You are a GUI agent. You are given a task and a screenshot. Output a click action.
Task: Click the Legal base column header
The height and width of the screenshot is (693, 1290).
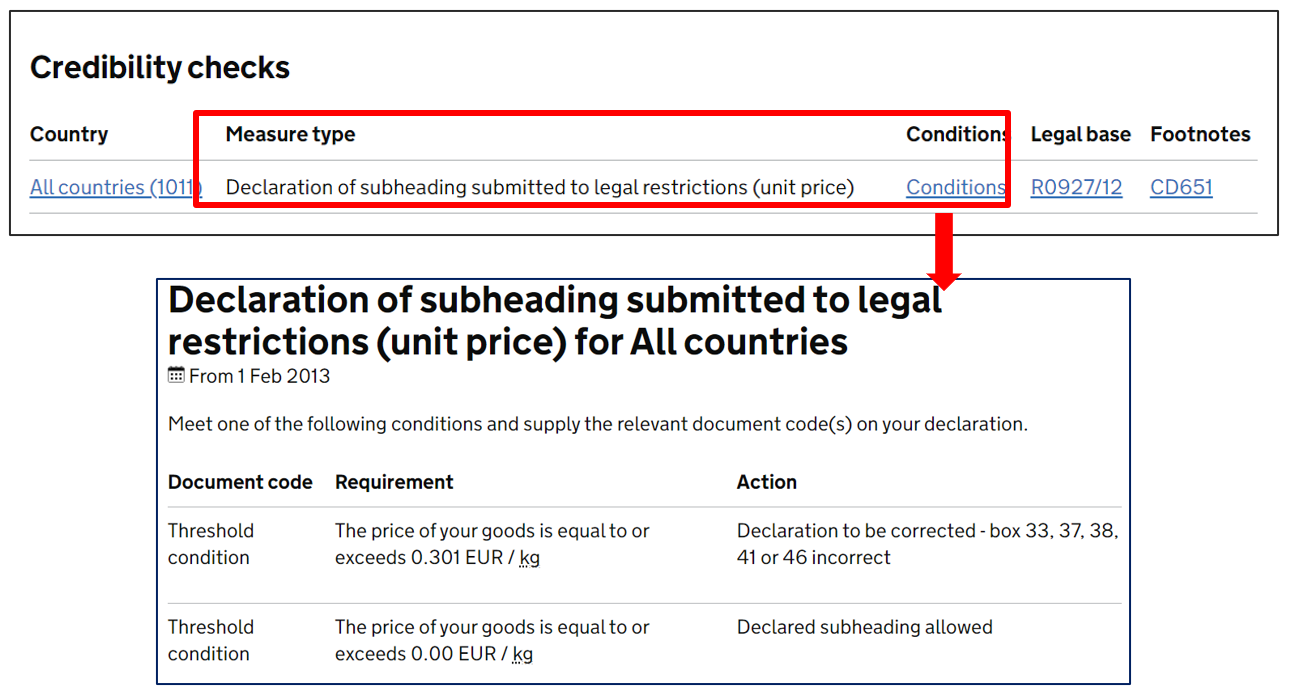pyautogui.click(x=1081, y=134)
